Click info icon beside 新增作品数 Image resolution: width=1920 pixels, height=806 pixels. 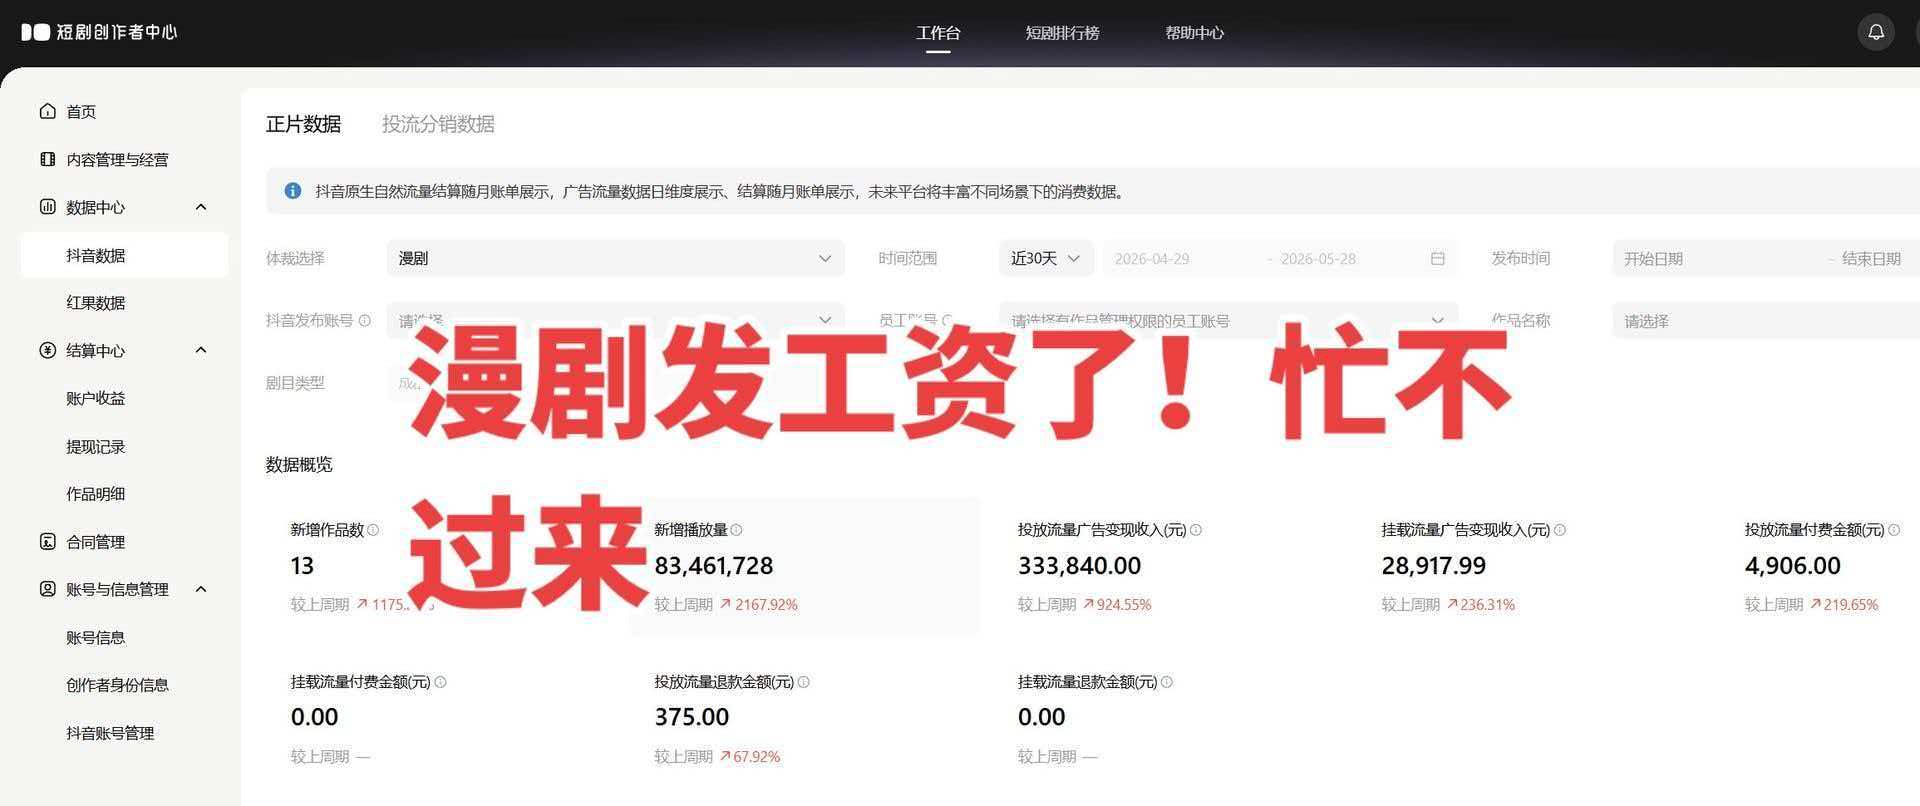(x=373, y=530)
